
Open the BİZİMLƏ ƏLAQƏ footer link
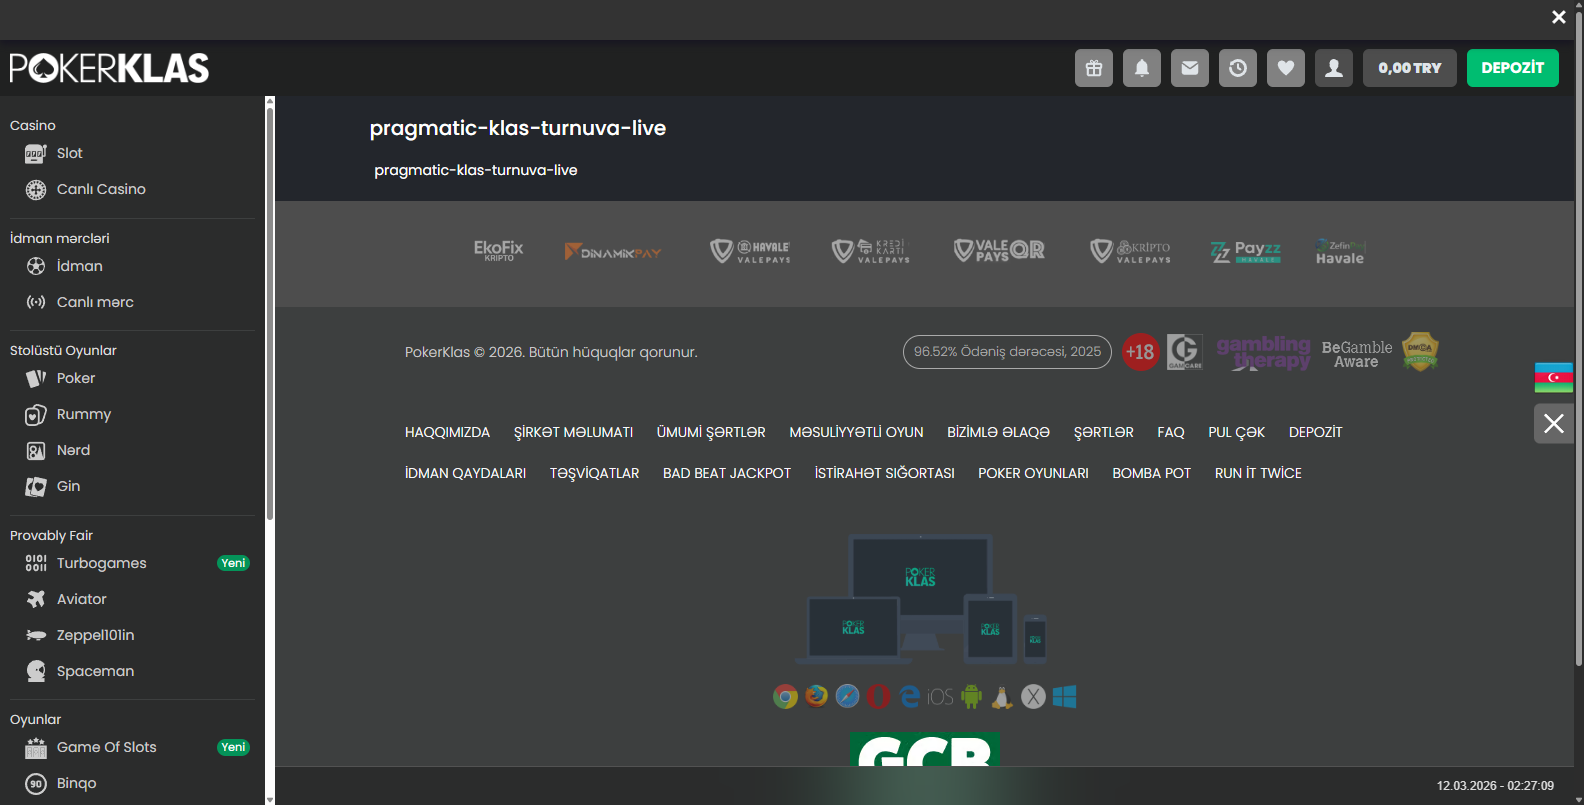click(x=998, y=432)
